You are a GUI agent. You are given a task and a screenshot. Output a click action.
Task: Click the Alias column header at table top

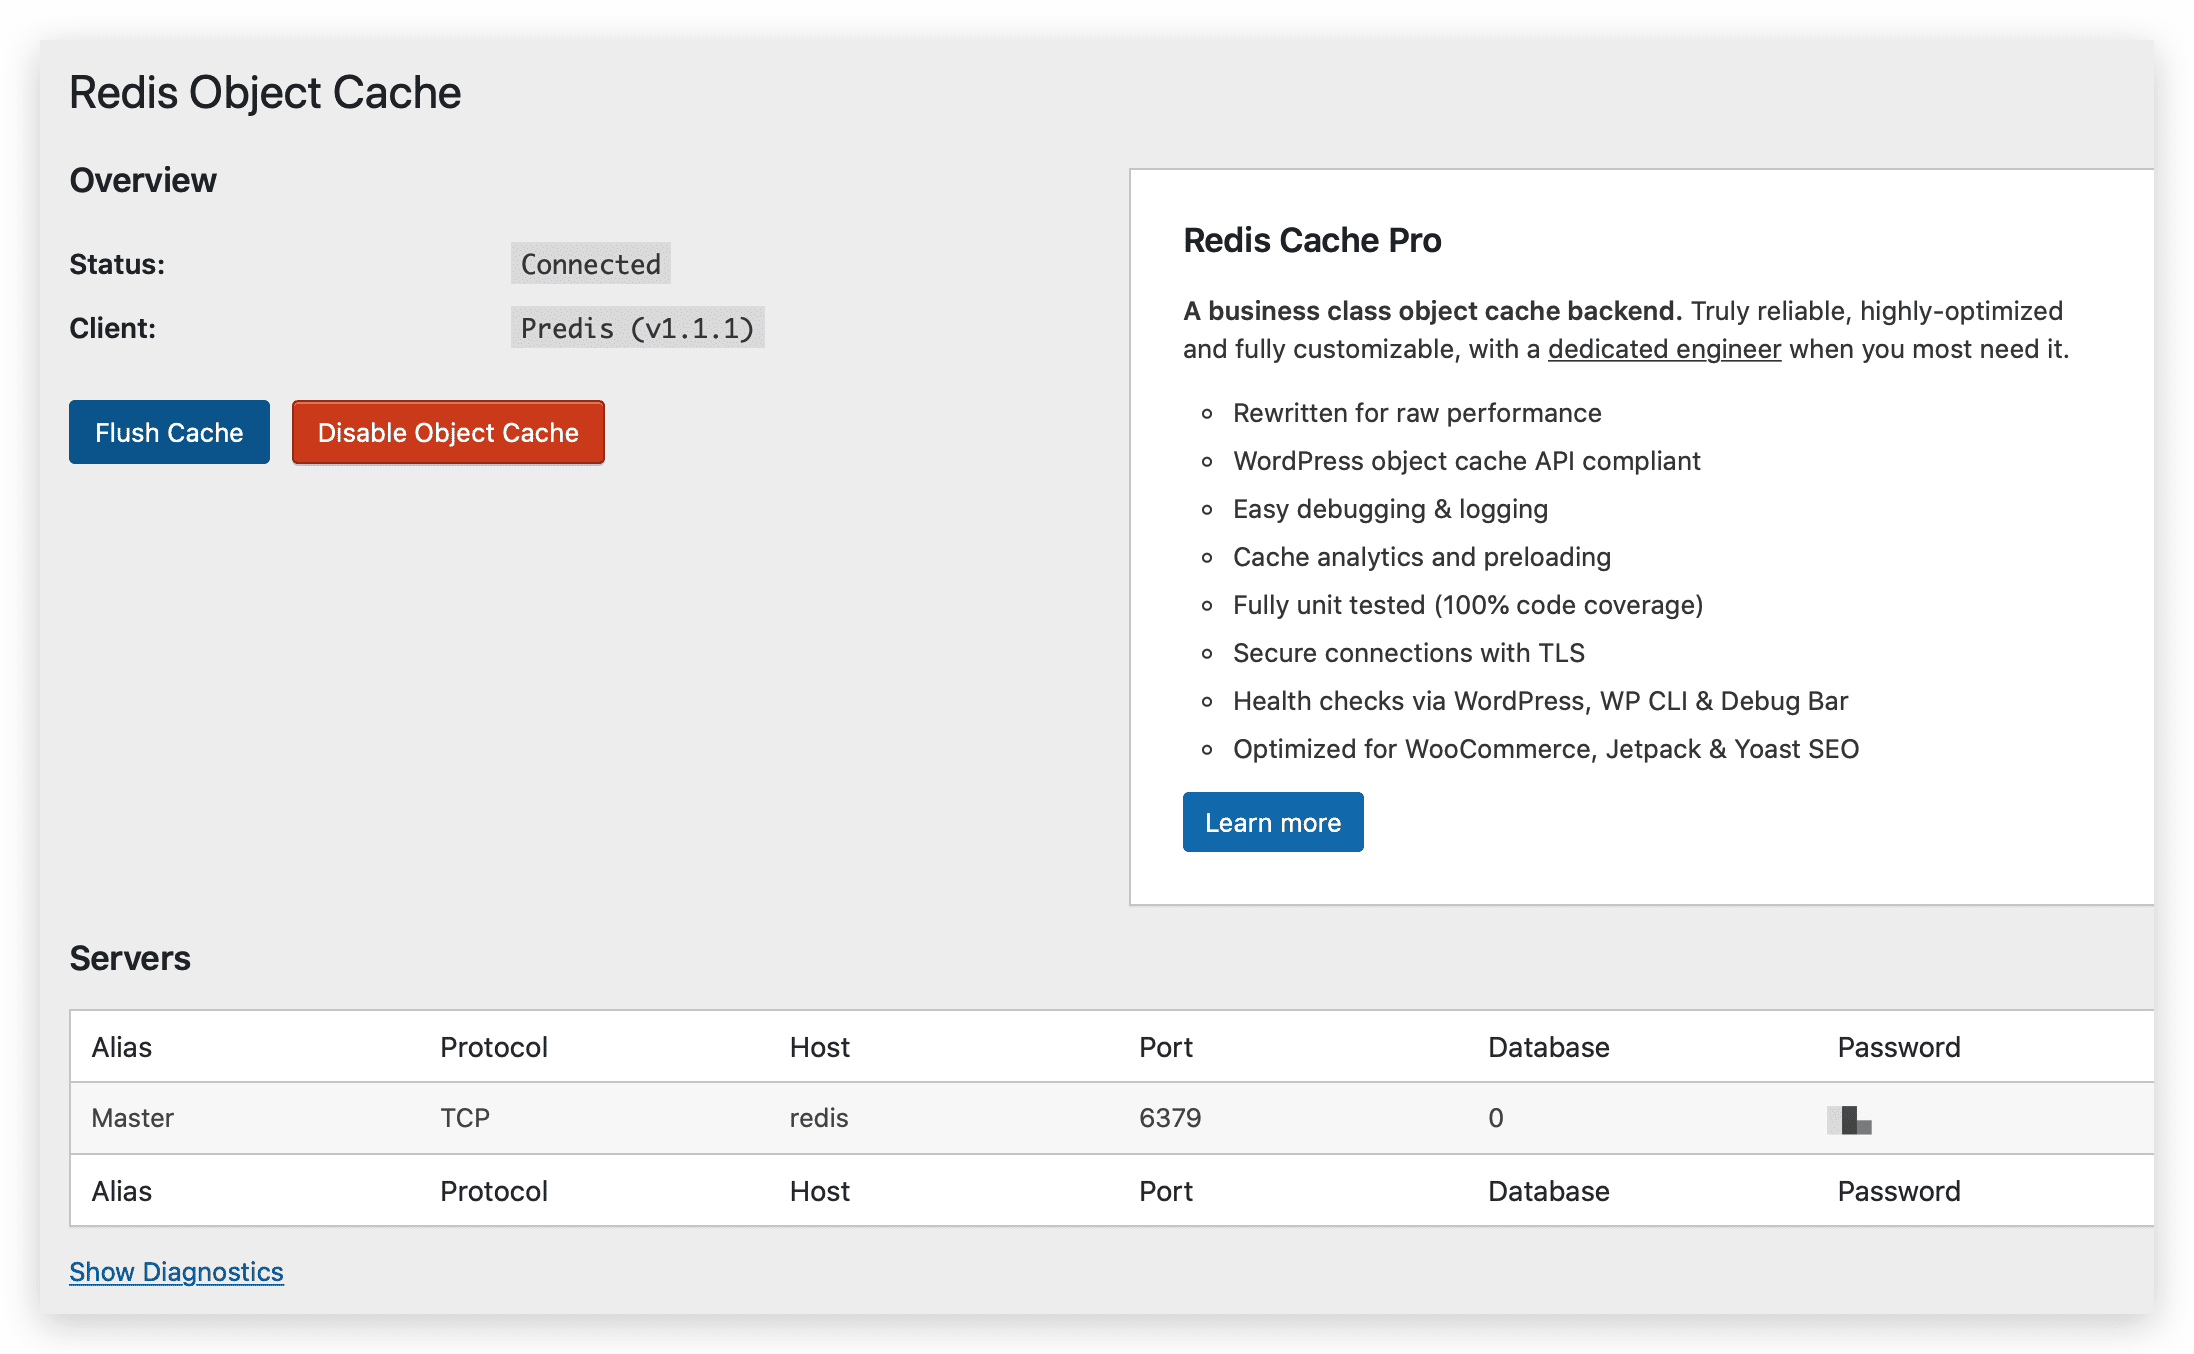click(x=122, y=1047)
